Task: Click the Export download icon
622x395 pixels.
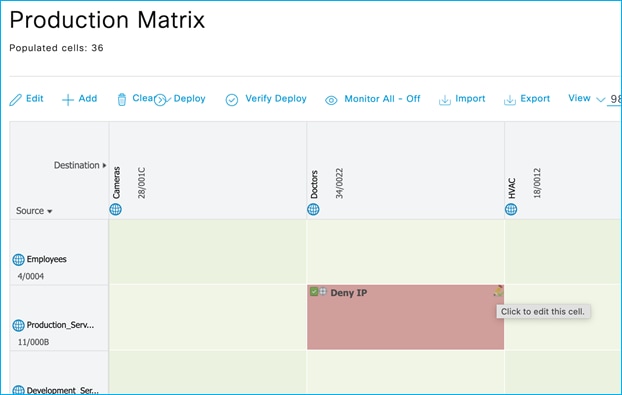Action: coord(510,100)
